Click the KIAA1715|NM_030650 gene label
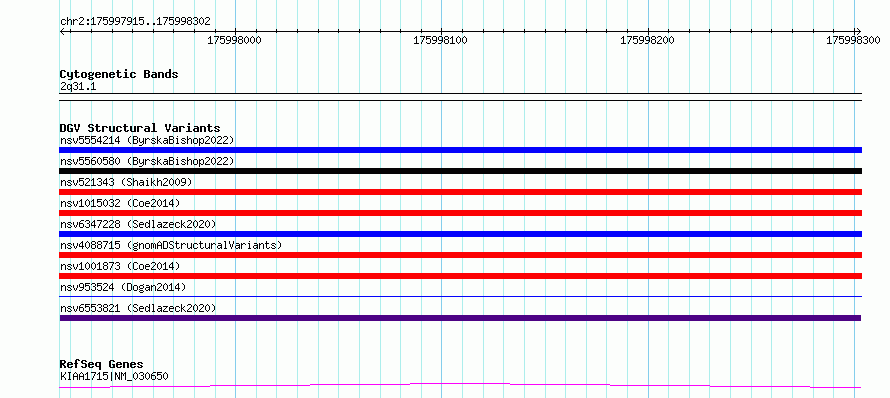The height and width of the screenshot is (398, 890). 114,376
